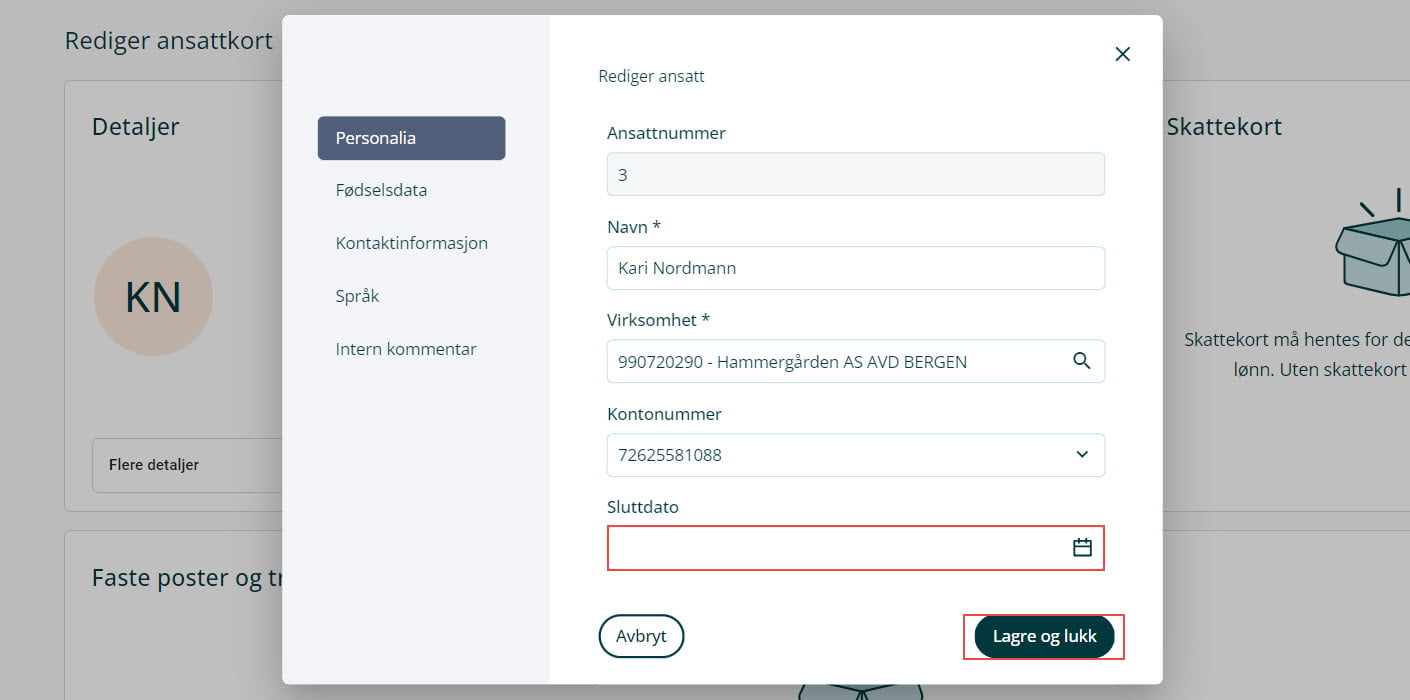The height and width of the screenshot is (700, 1410).
Task: Open the calendar picker for Sluttdato
Action: (1081, 548)
